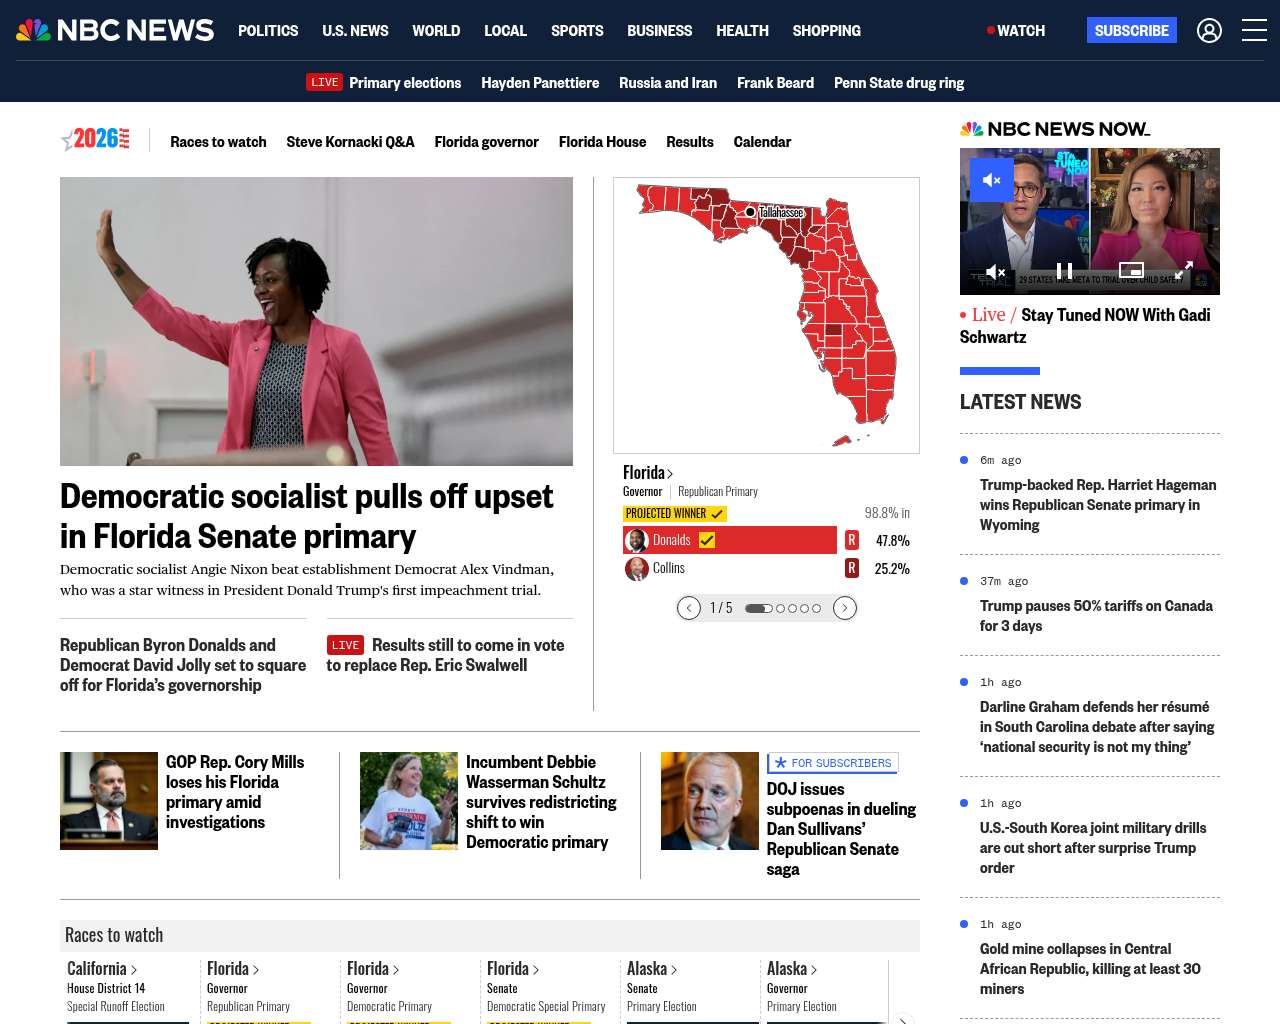The width and height of the screenshot is (1280, 1024).
Task: Open the Russia and Iran trending topic
Action: point(668,83)
